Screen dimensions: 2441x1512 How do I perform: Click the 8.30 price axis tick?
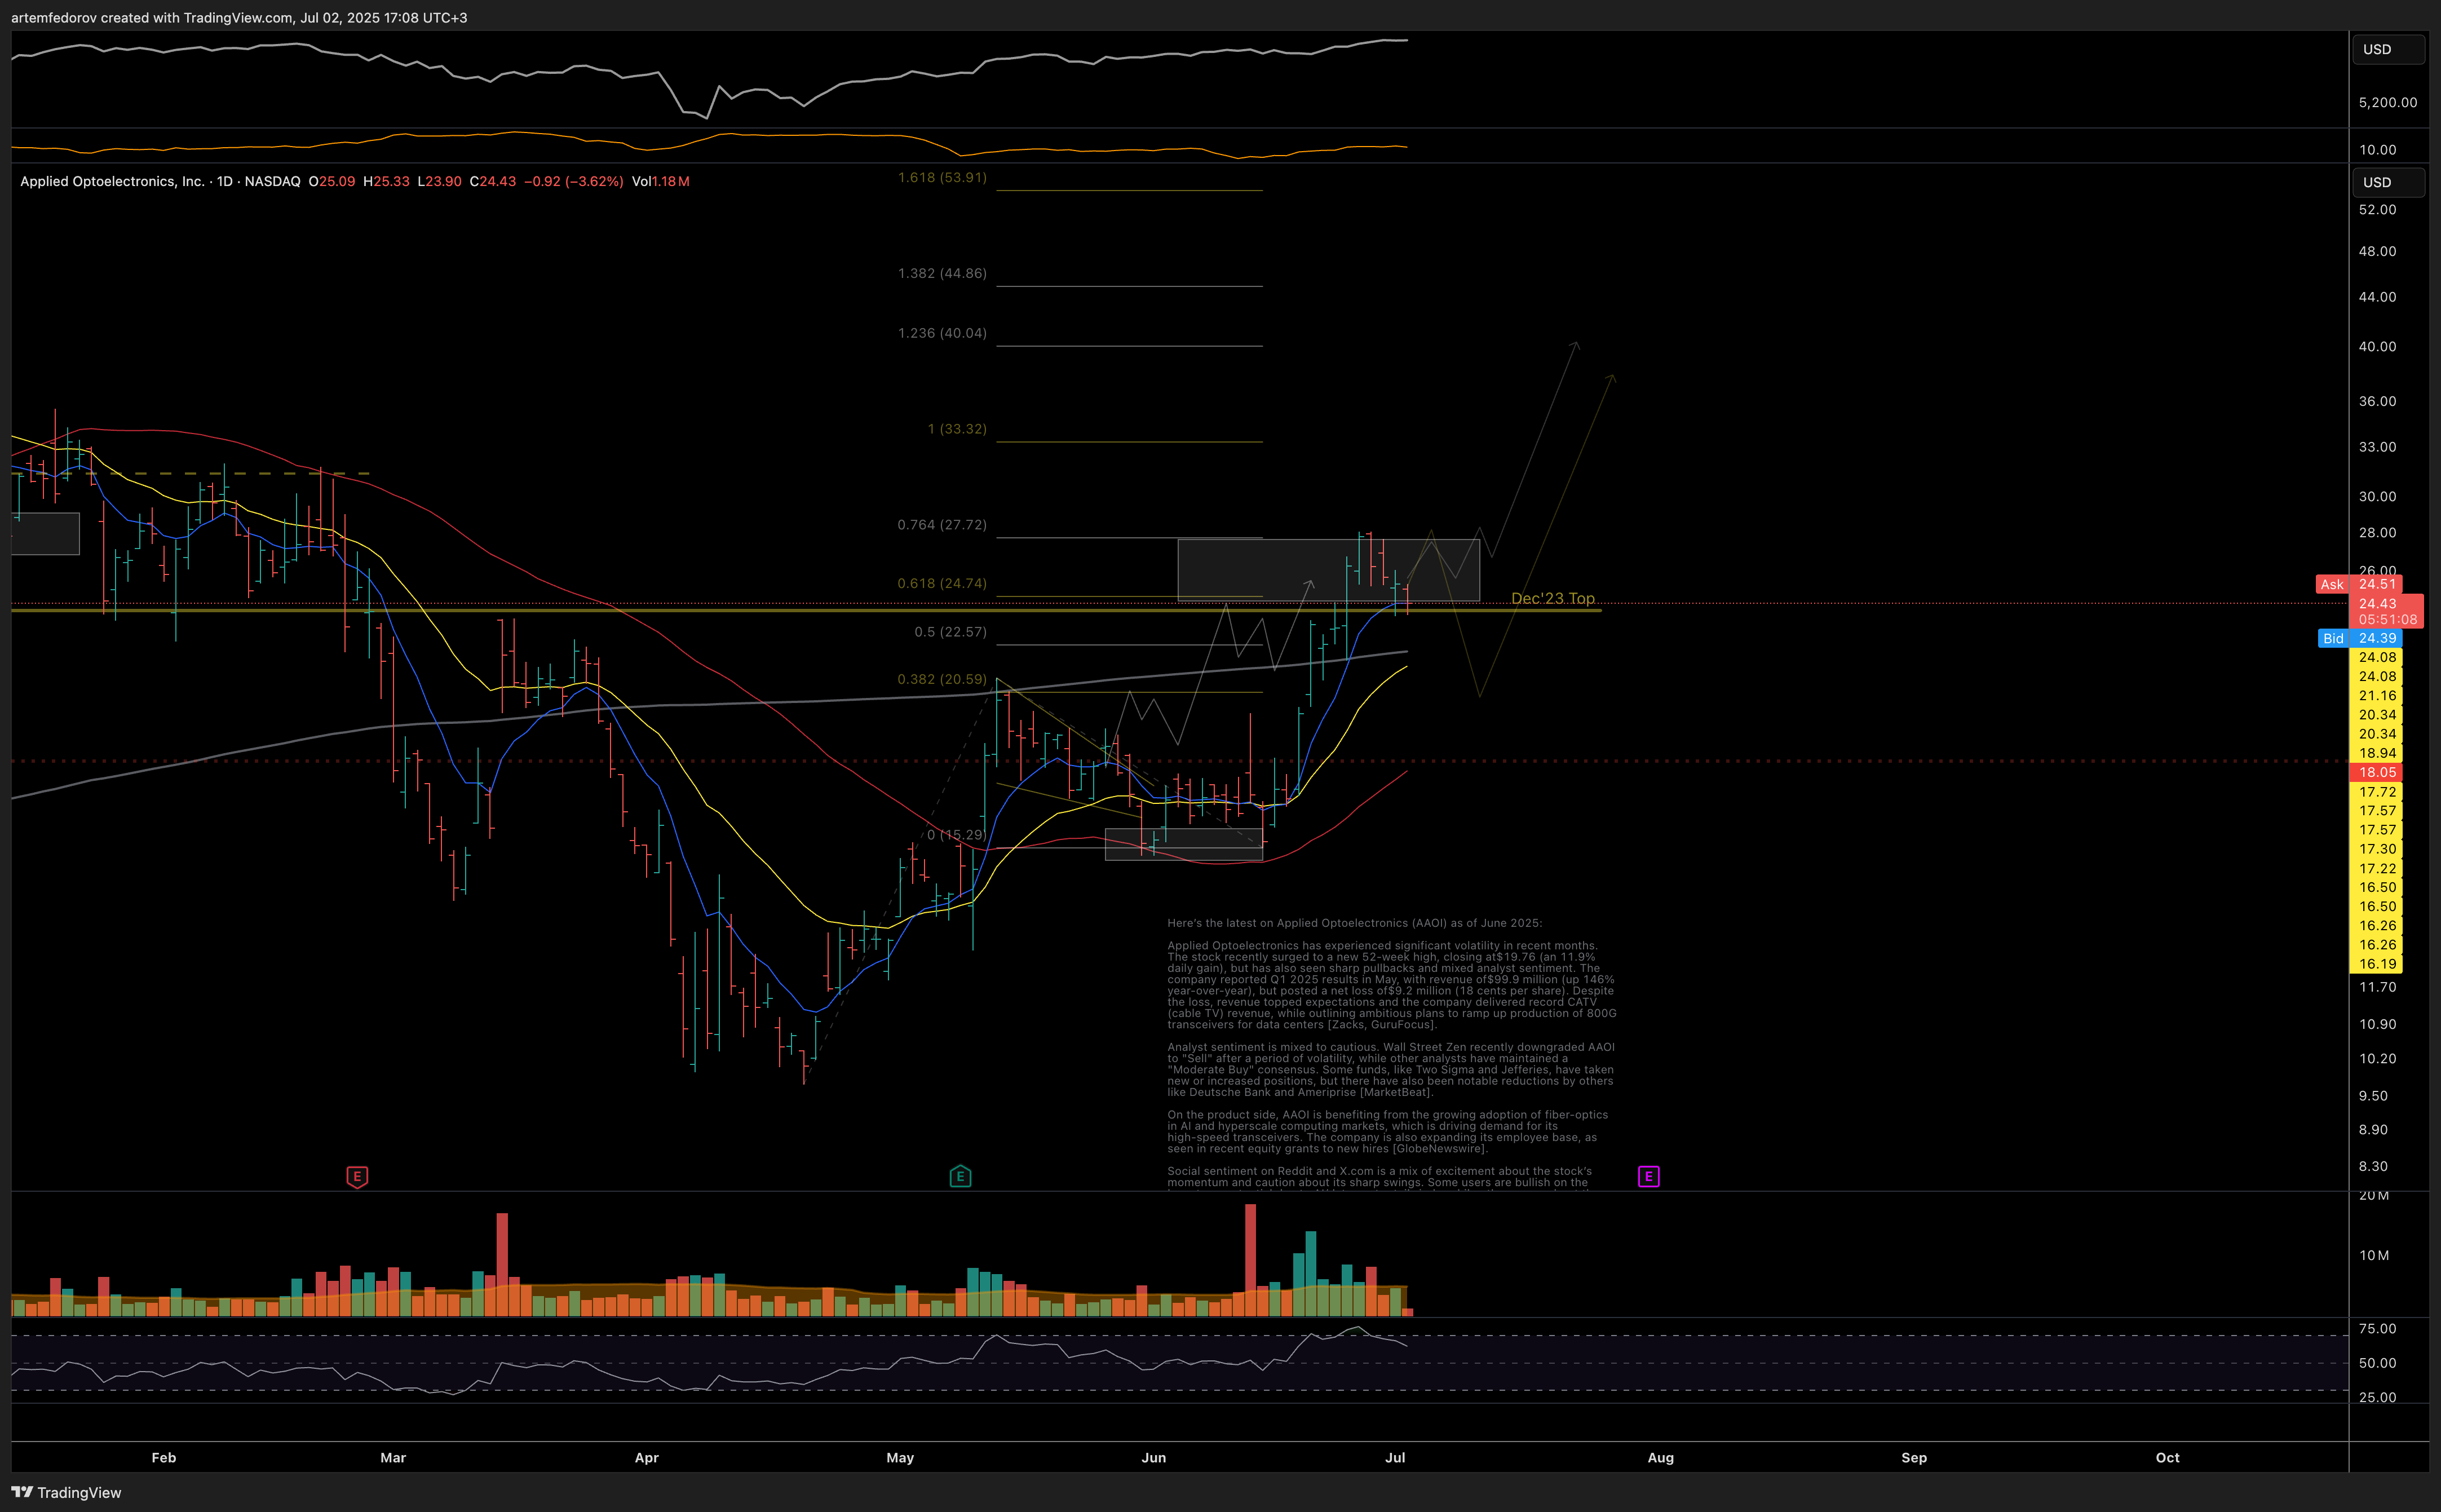[x=2374, y=1167]
